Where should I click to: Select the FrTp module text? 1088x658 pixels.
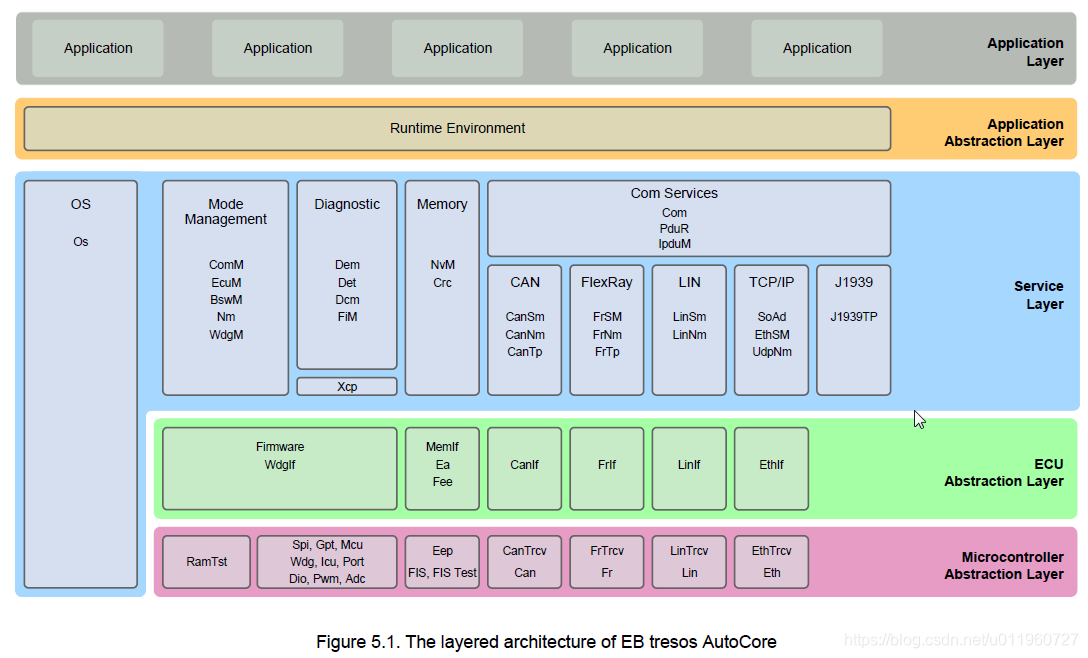tap(607, 352)
